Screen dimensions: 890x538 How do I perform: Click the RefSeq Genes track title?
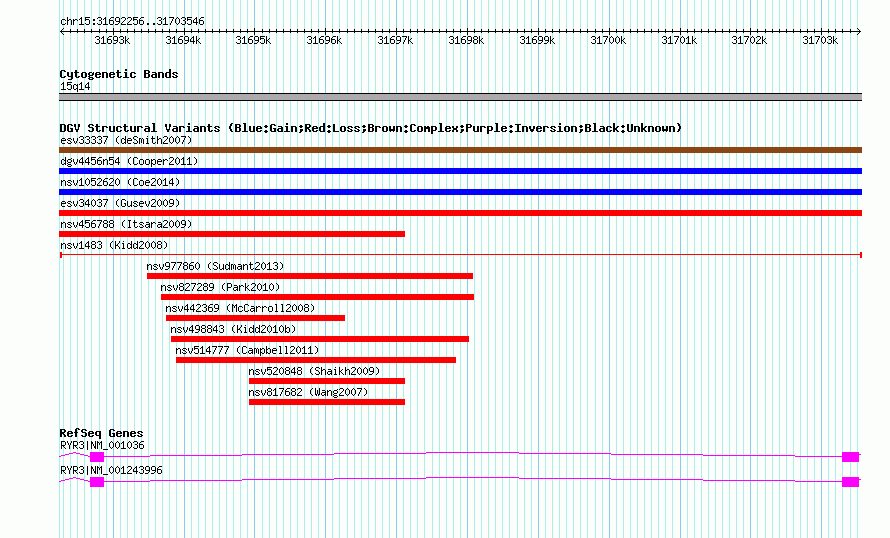(x=102, y=433)
